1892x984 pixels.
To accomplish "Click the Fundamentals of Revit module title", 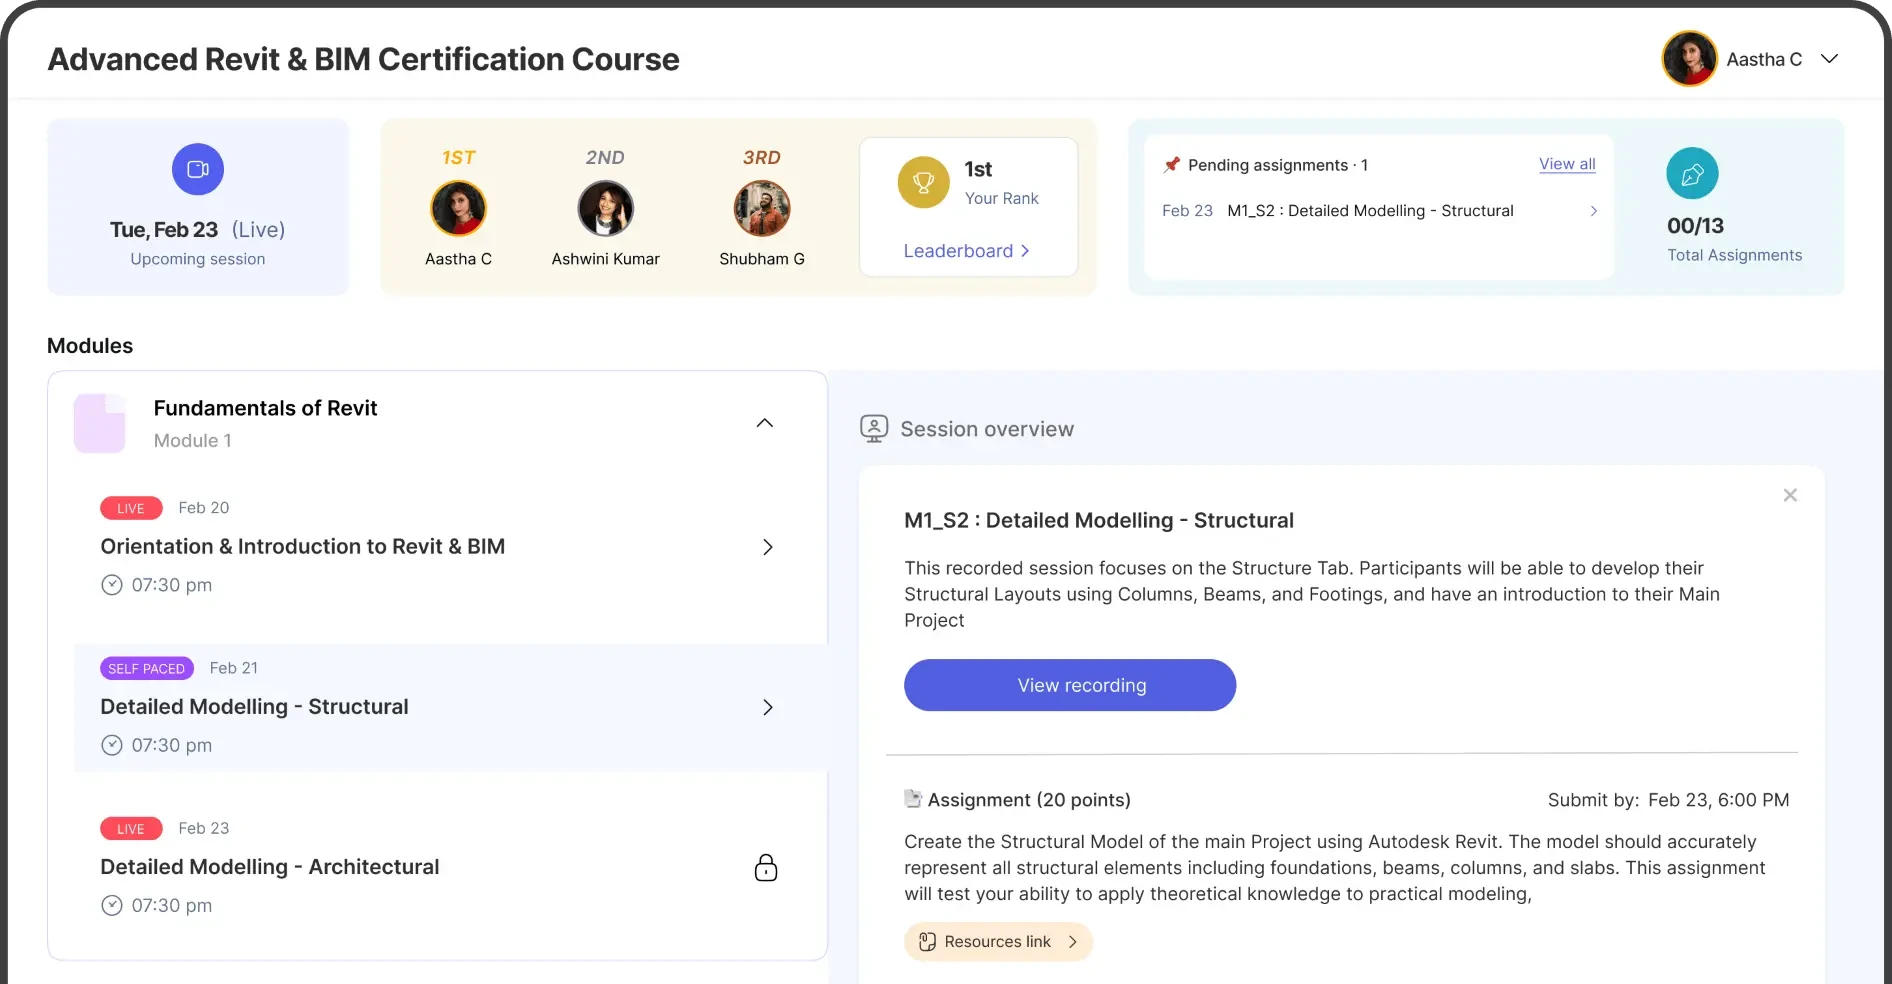I will [x=265, y=408].
